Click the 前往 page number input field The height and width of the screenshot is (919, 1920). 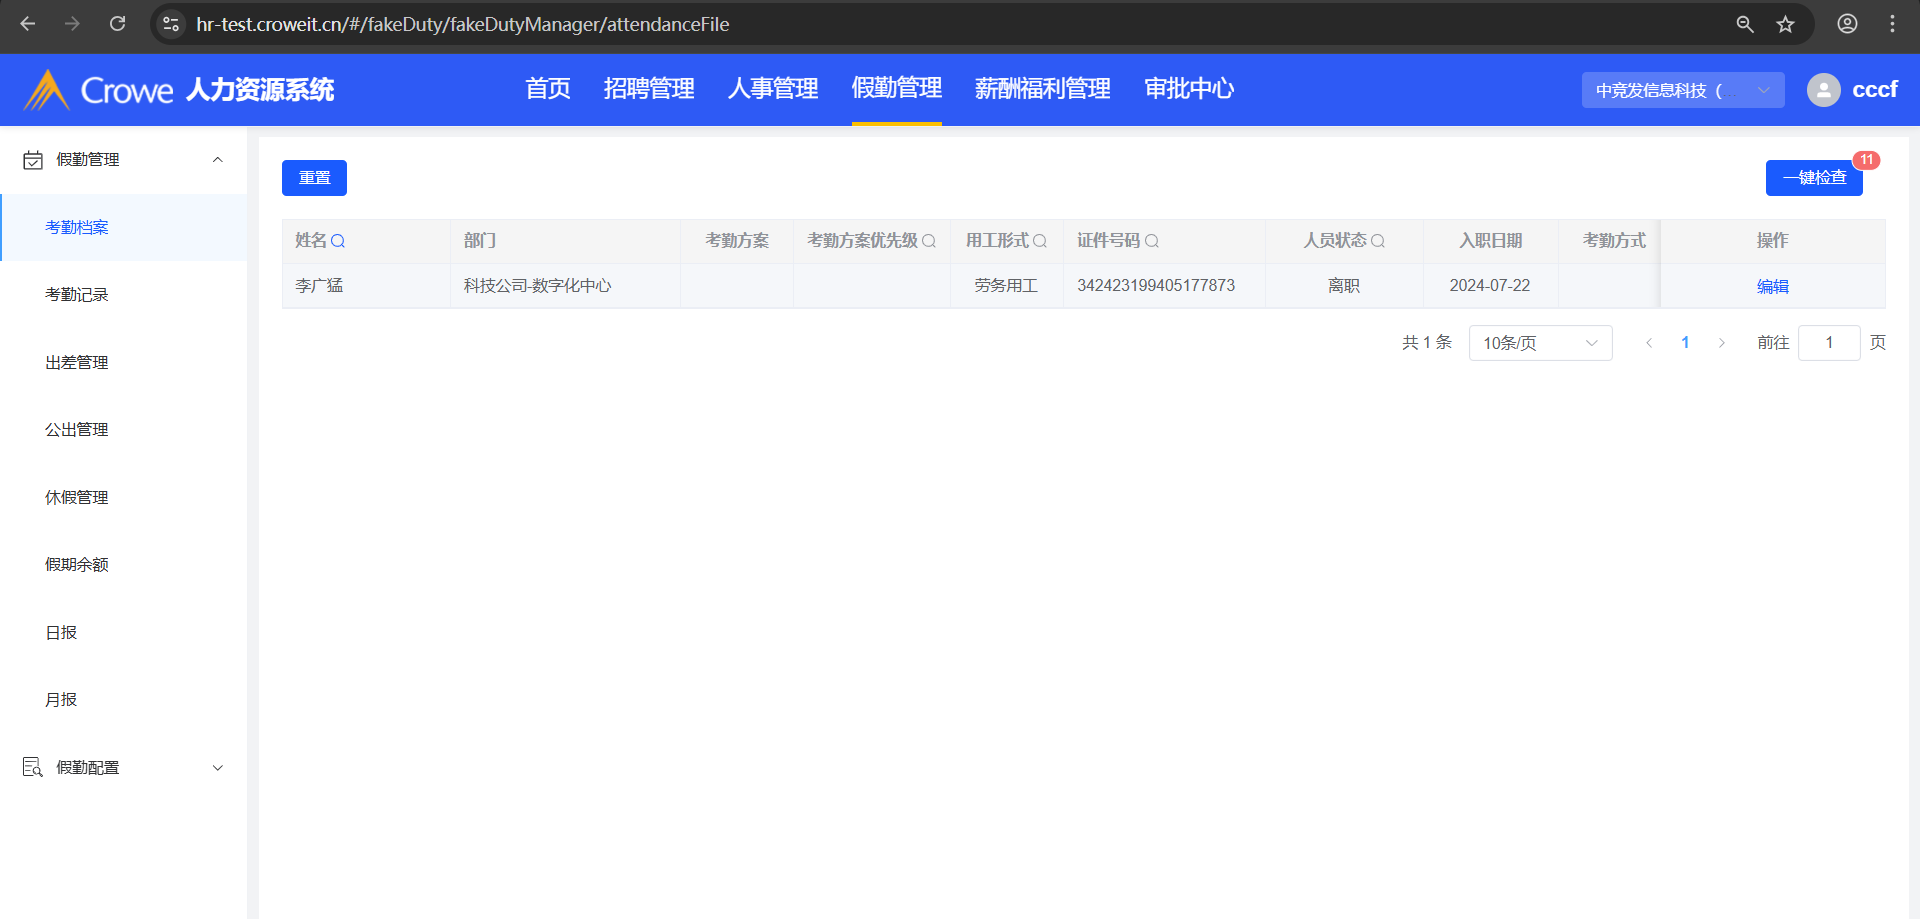point(1828,343)
